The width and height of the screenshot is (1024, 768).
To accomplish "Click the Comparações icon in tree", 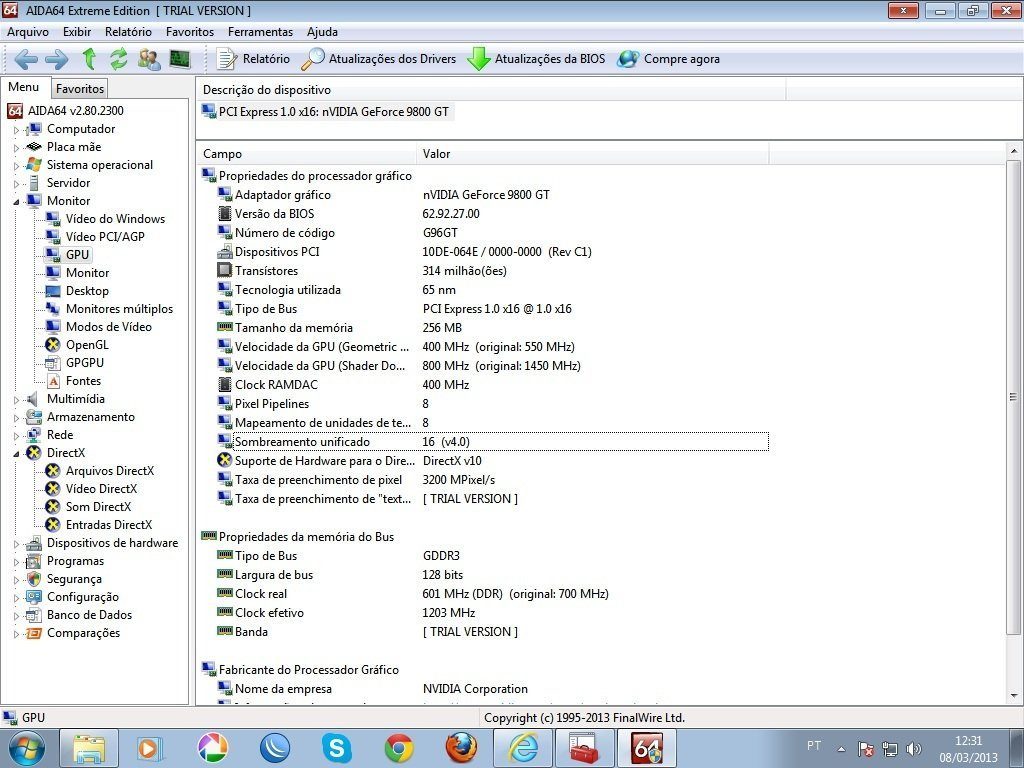I will (x=33, y=633).
